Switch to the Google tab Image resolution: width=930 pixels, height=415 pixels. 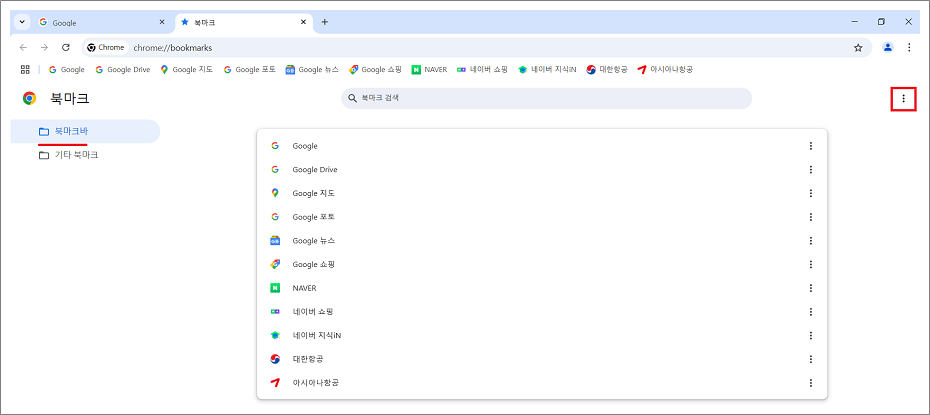pyautogui.click(x=102, y=23)
